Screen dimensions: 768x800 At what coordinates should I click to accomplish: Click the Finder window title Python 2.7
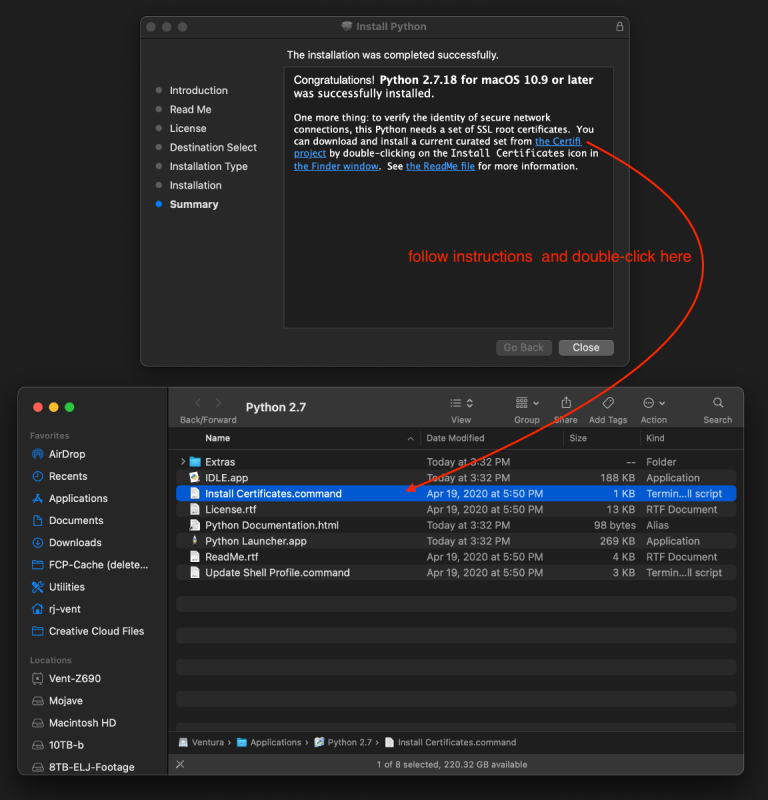(x=276, y=407)
